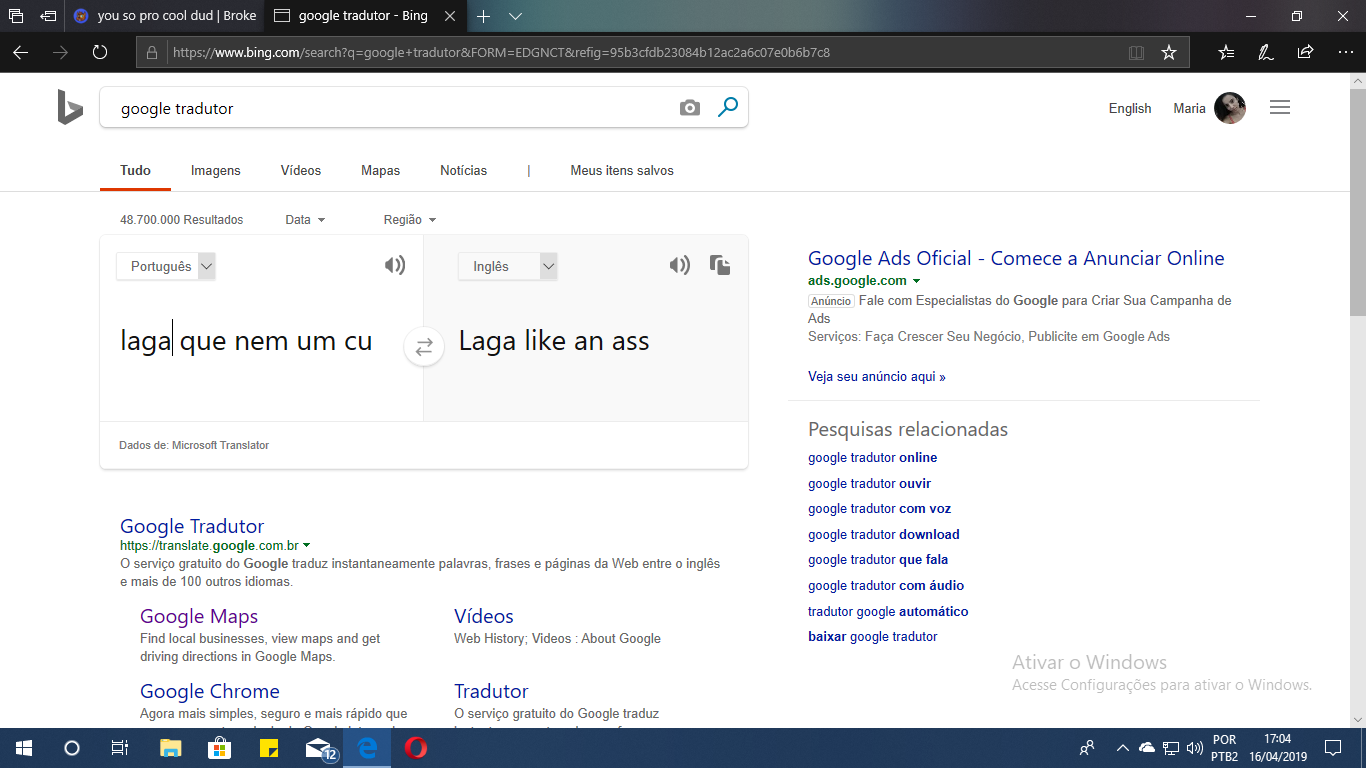Switch to the Imagens tab
The image size is (1366, 768).
pos(216,171)
